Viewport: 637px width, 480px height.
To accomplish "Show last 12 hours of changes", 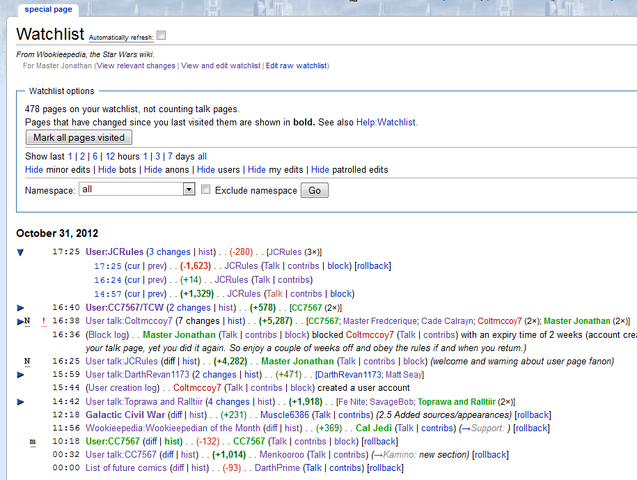I will 110,156.
